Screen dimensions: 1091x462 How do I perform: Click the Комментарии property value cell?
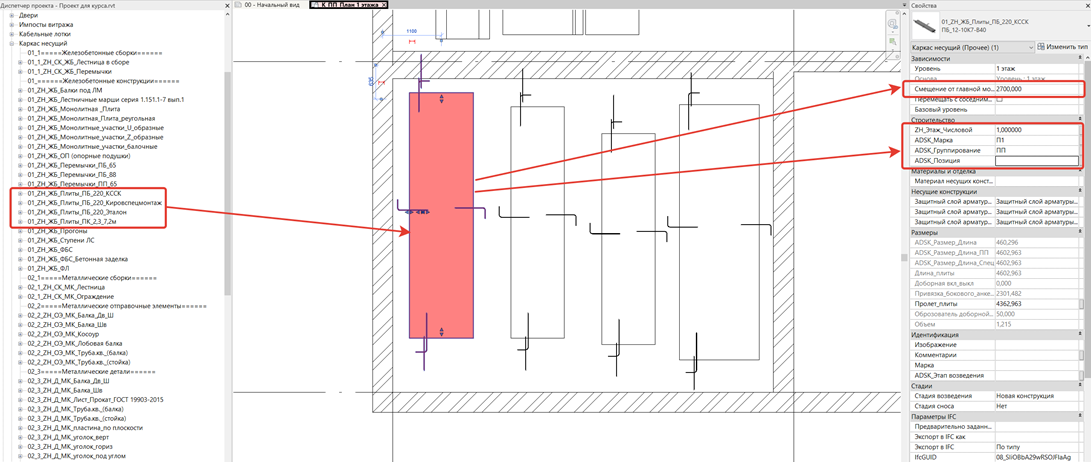(1037, 355)
